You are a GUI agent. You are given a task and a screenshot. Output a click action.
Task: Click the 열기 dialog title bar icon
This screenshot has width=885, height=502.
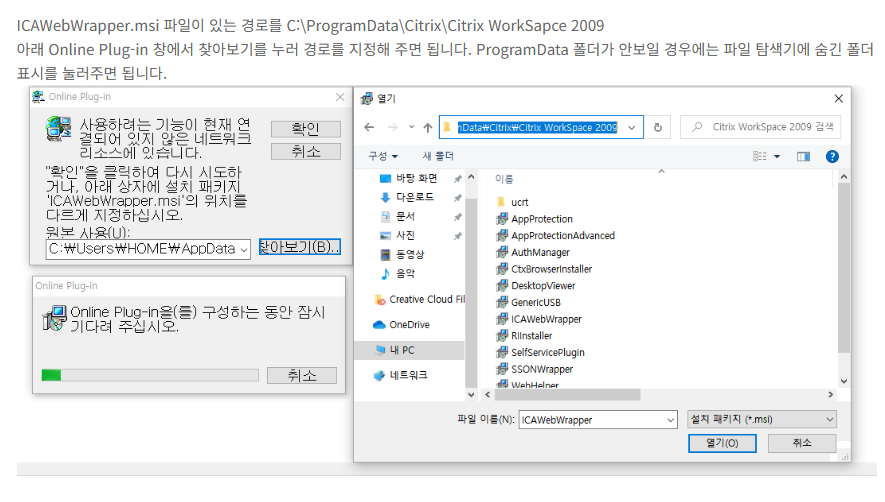[367, 99]
